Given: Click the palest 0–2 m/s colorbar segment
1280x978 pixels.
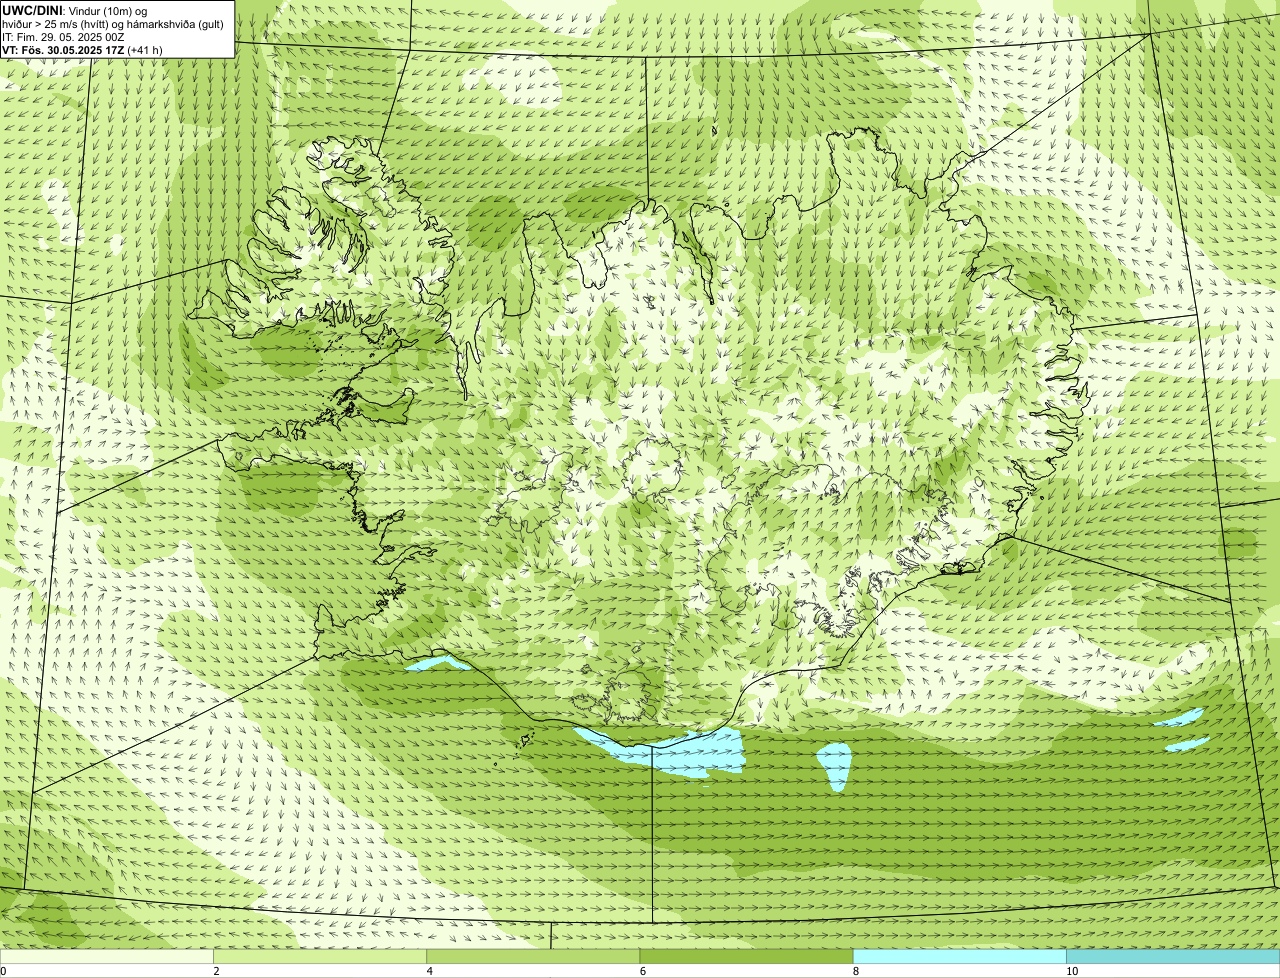Looking at the screenshot, I should 106,957.
